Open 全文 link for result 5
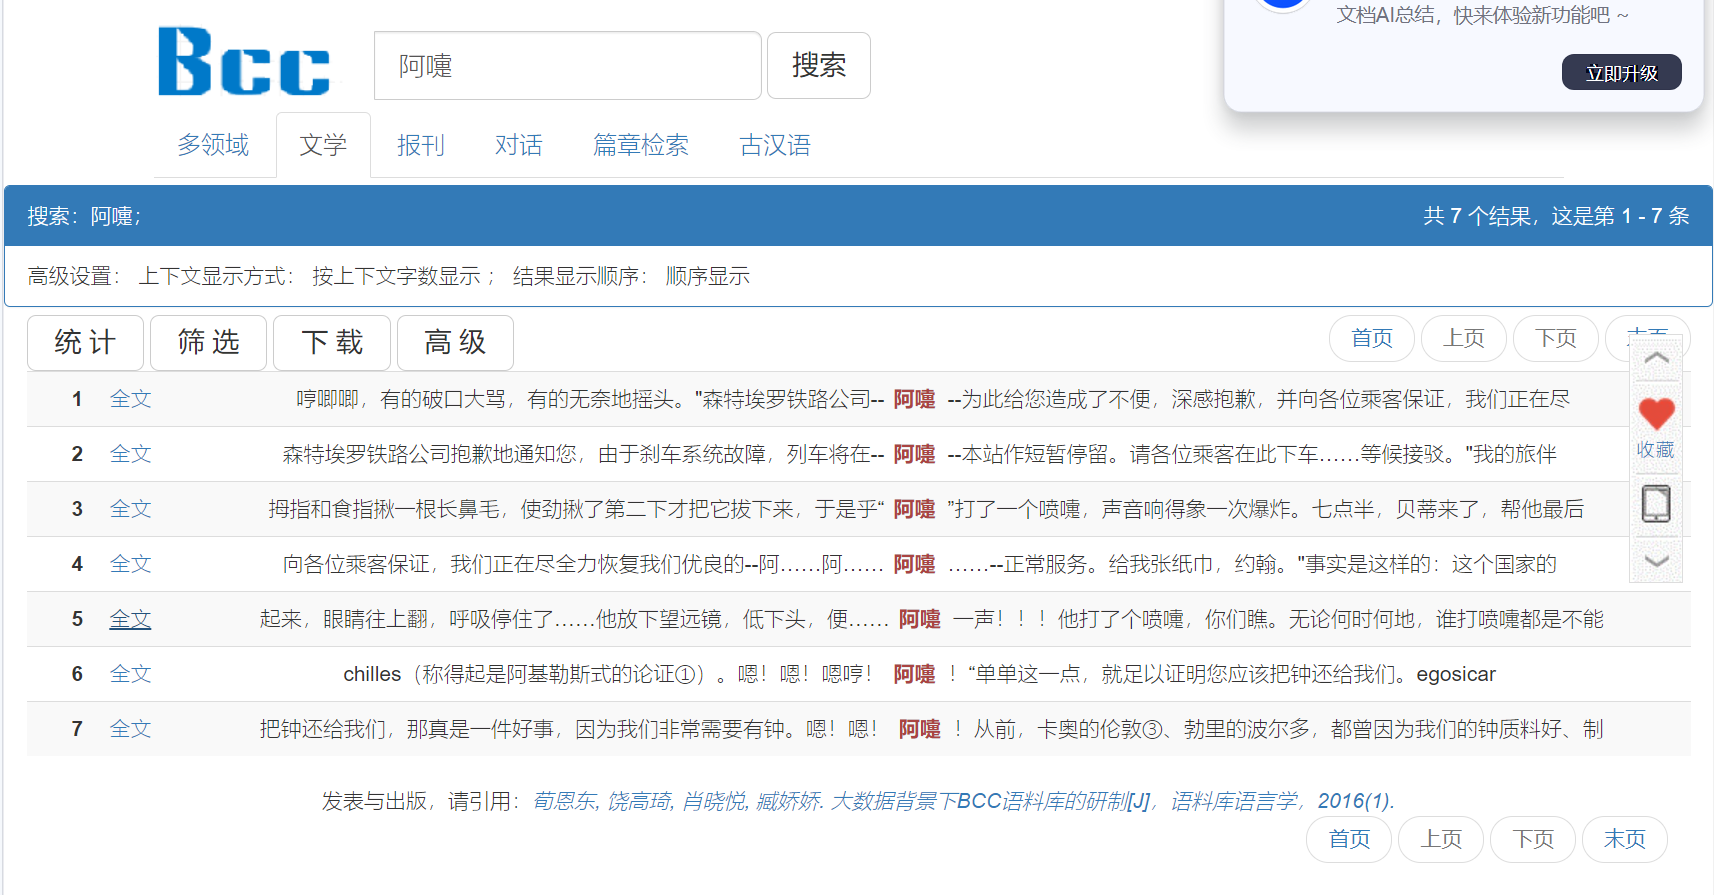Image resolution: width=1714 pixels, height=895 pixels. click(x=130, y=619)
